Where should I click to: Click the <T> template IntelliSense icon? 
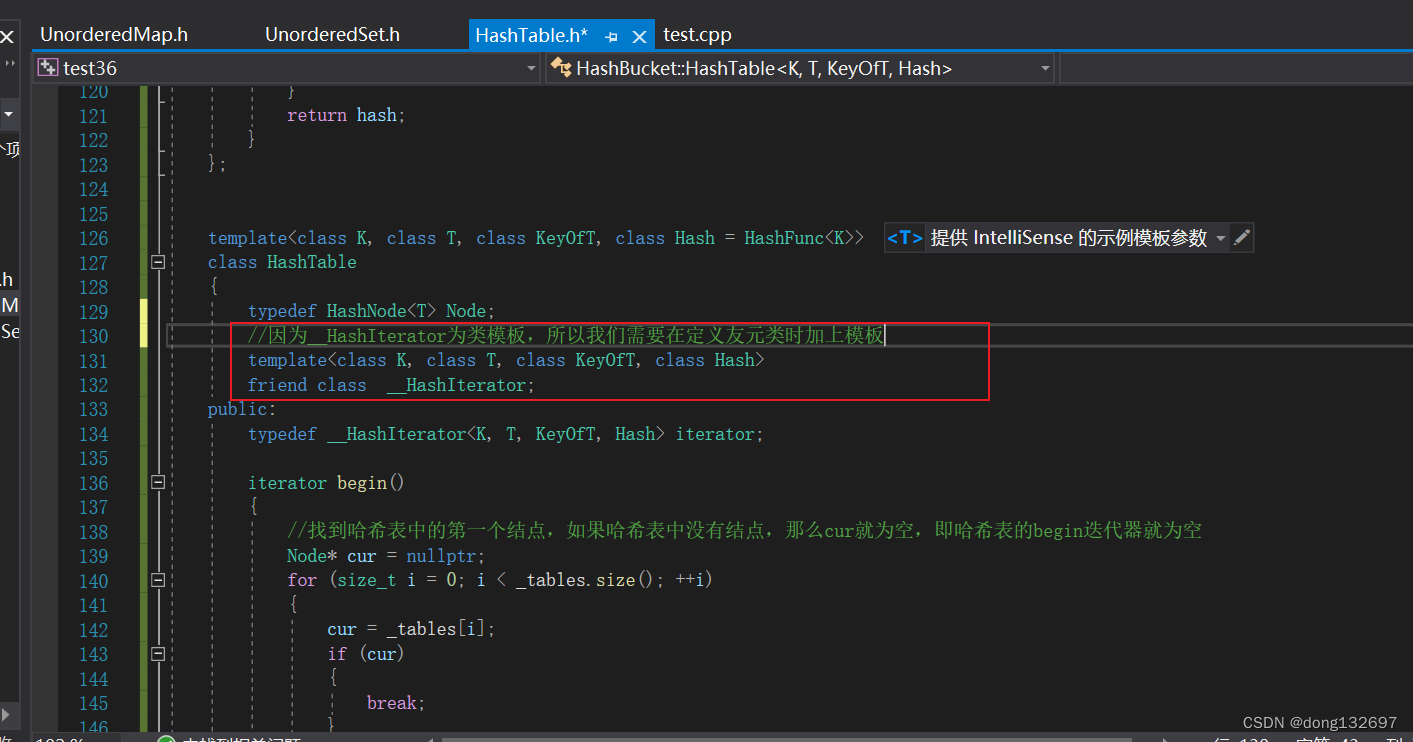pos(904,238)
